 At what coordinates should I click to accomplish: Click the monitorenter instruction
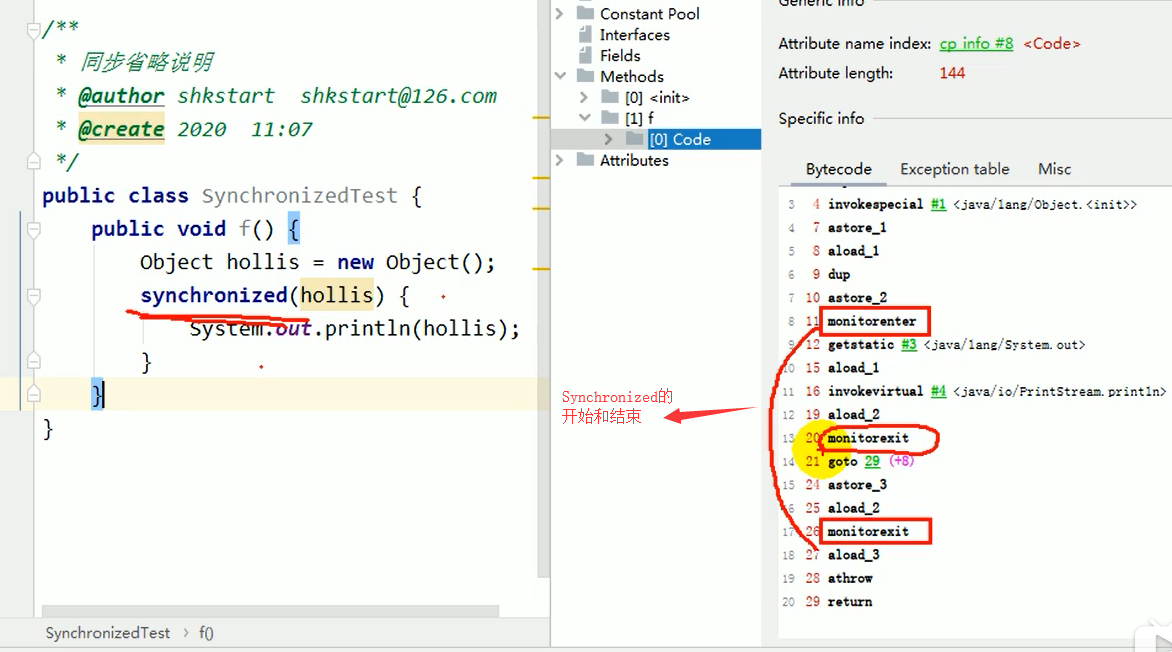(x=872, y=321)
